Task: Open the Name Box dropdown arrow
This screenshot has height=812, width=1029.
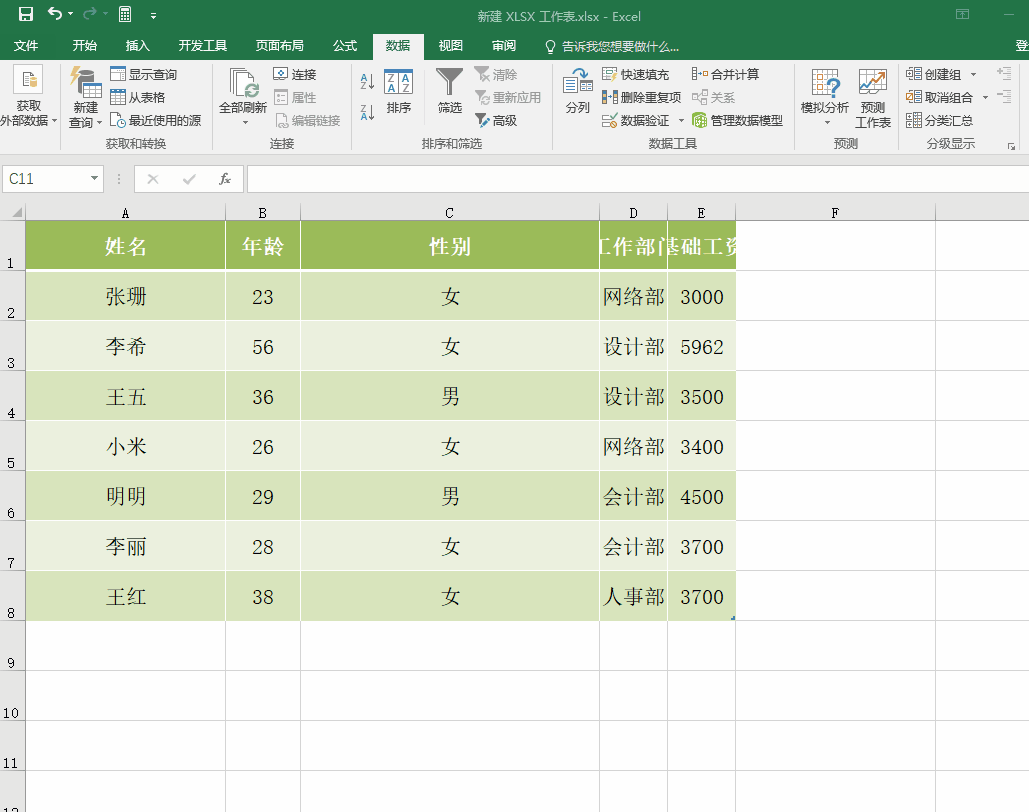Action: click(x=94, y=179)
